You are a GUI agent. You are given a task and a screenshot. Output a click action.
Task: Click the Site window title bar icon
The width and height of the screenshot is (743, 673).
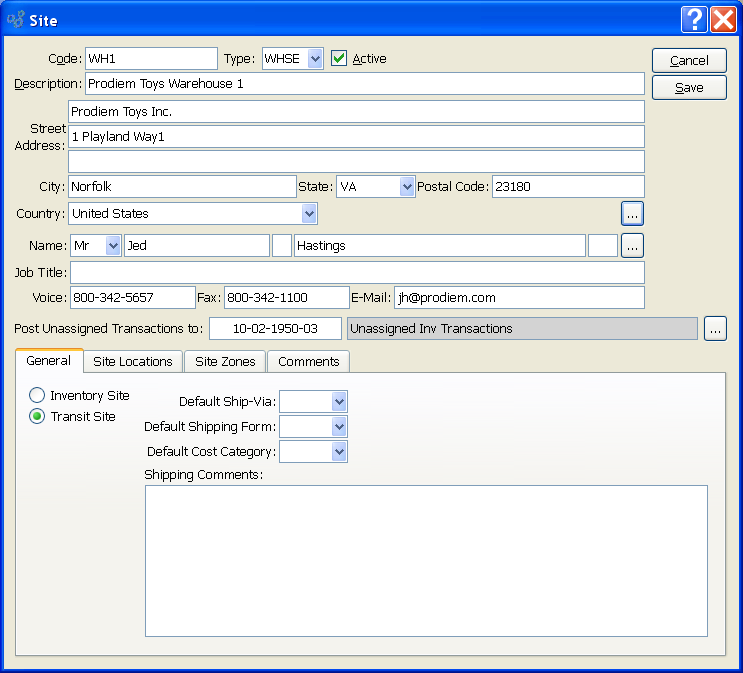point(16,20)
